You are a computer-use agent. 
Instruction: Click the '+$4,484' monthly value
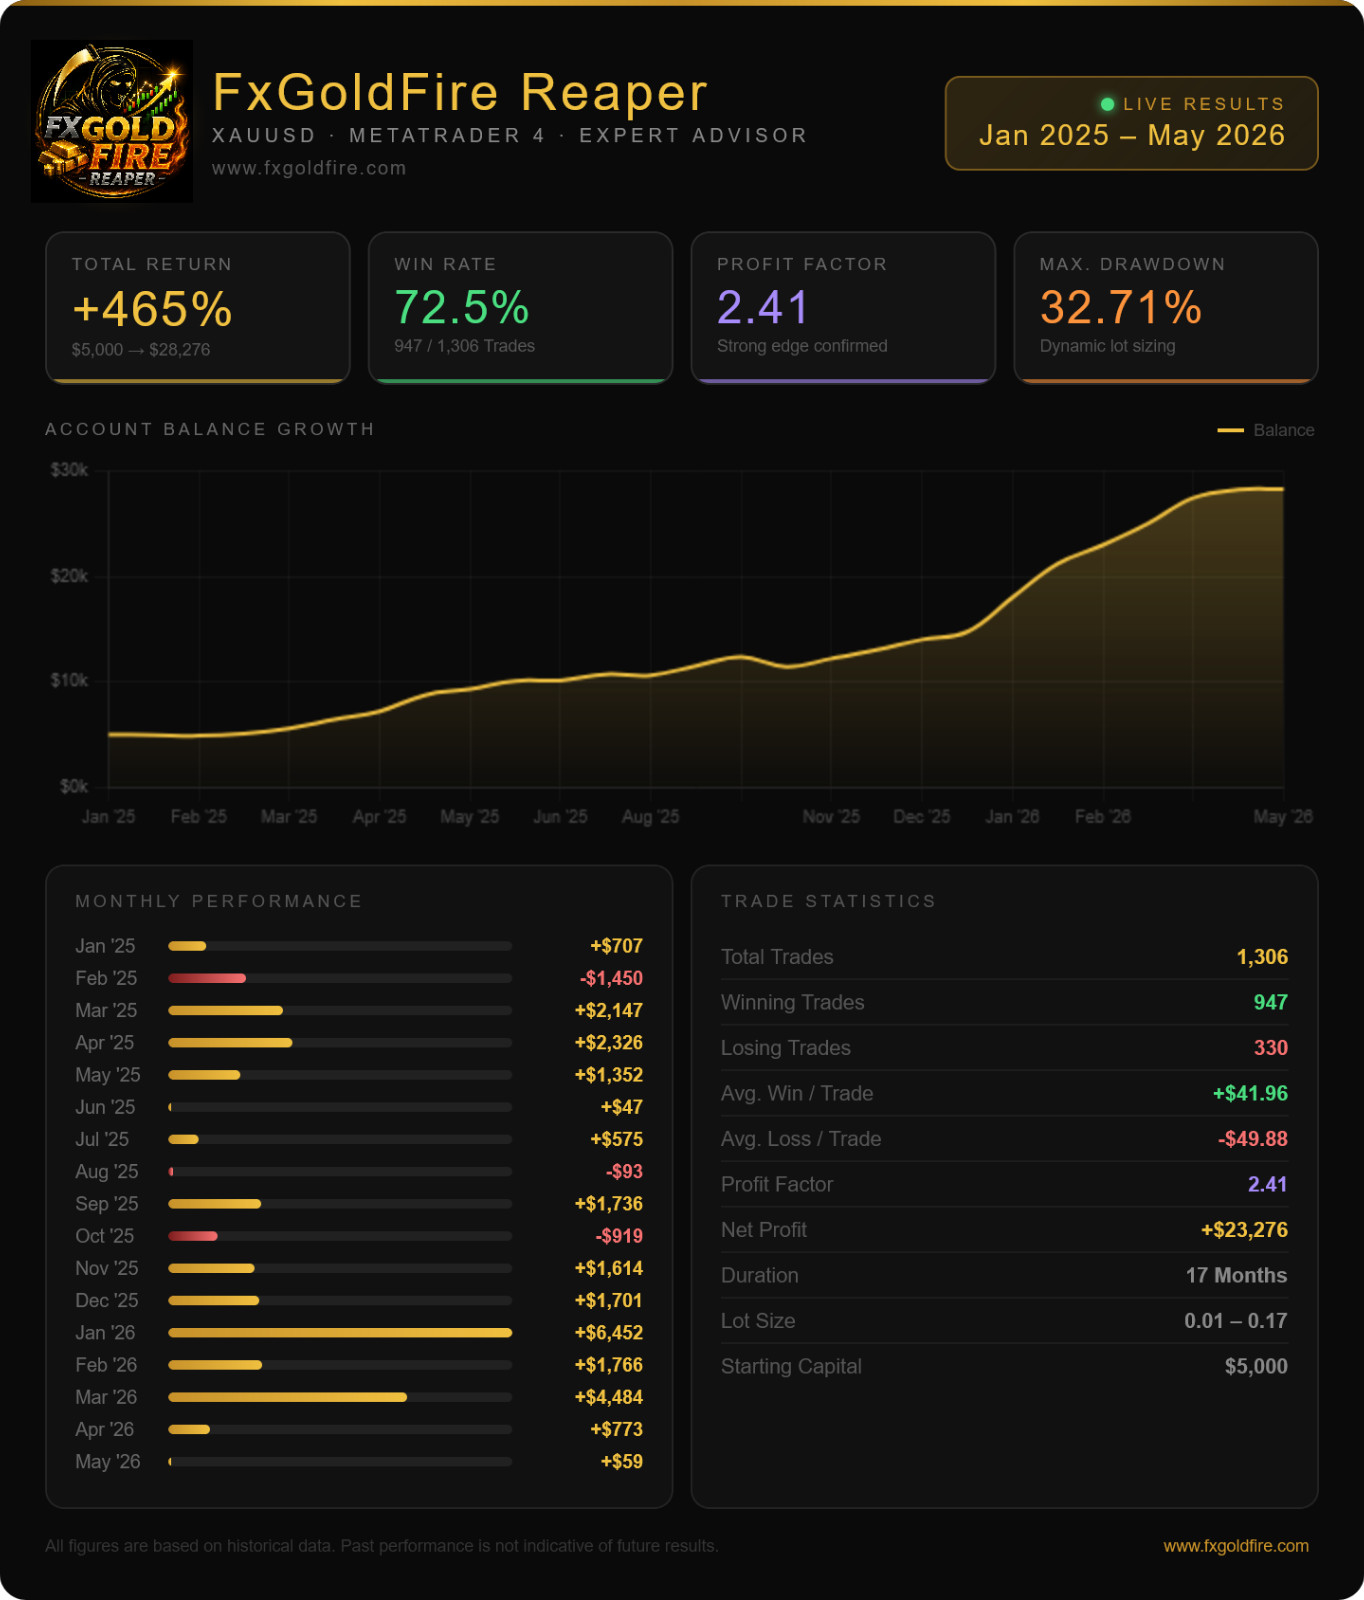pos(608,1397)
